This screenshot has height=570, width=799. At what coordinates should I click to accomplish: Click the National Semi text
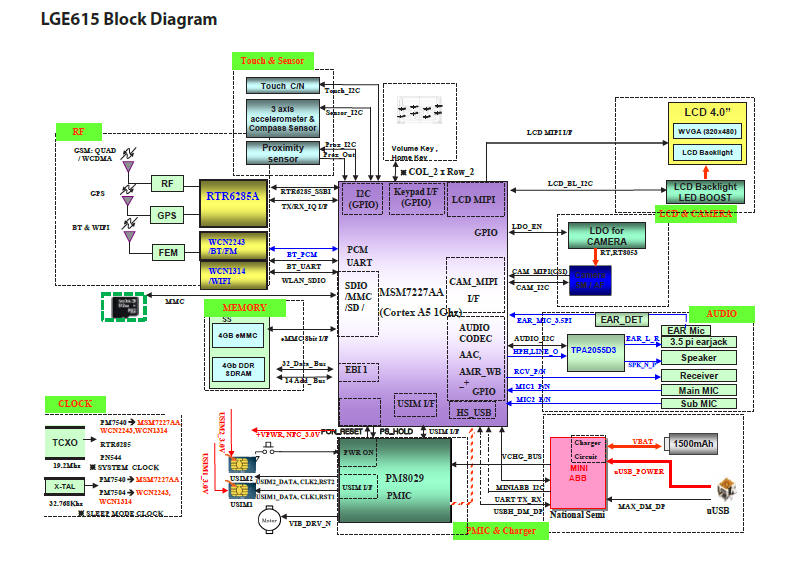[577, 514]
